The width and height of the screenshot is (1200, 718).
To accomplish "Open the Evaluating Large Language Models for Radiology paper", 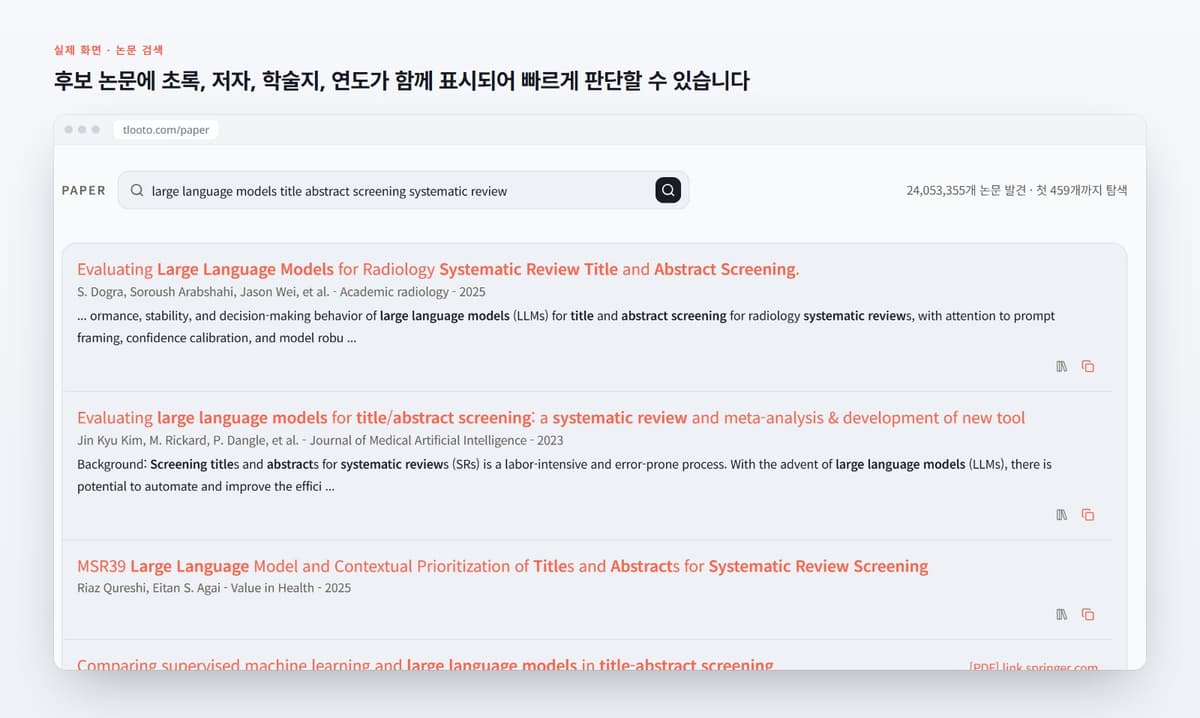I will (x=438, y=269).
